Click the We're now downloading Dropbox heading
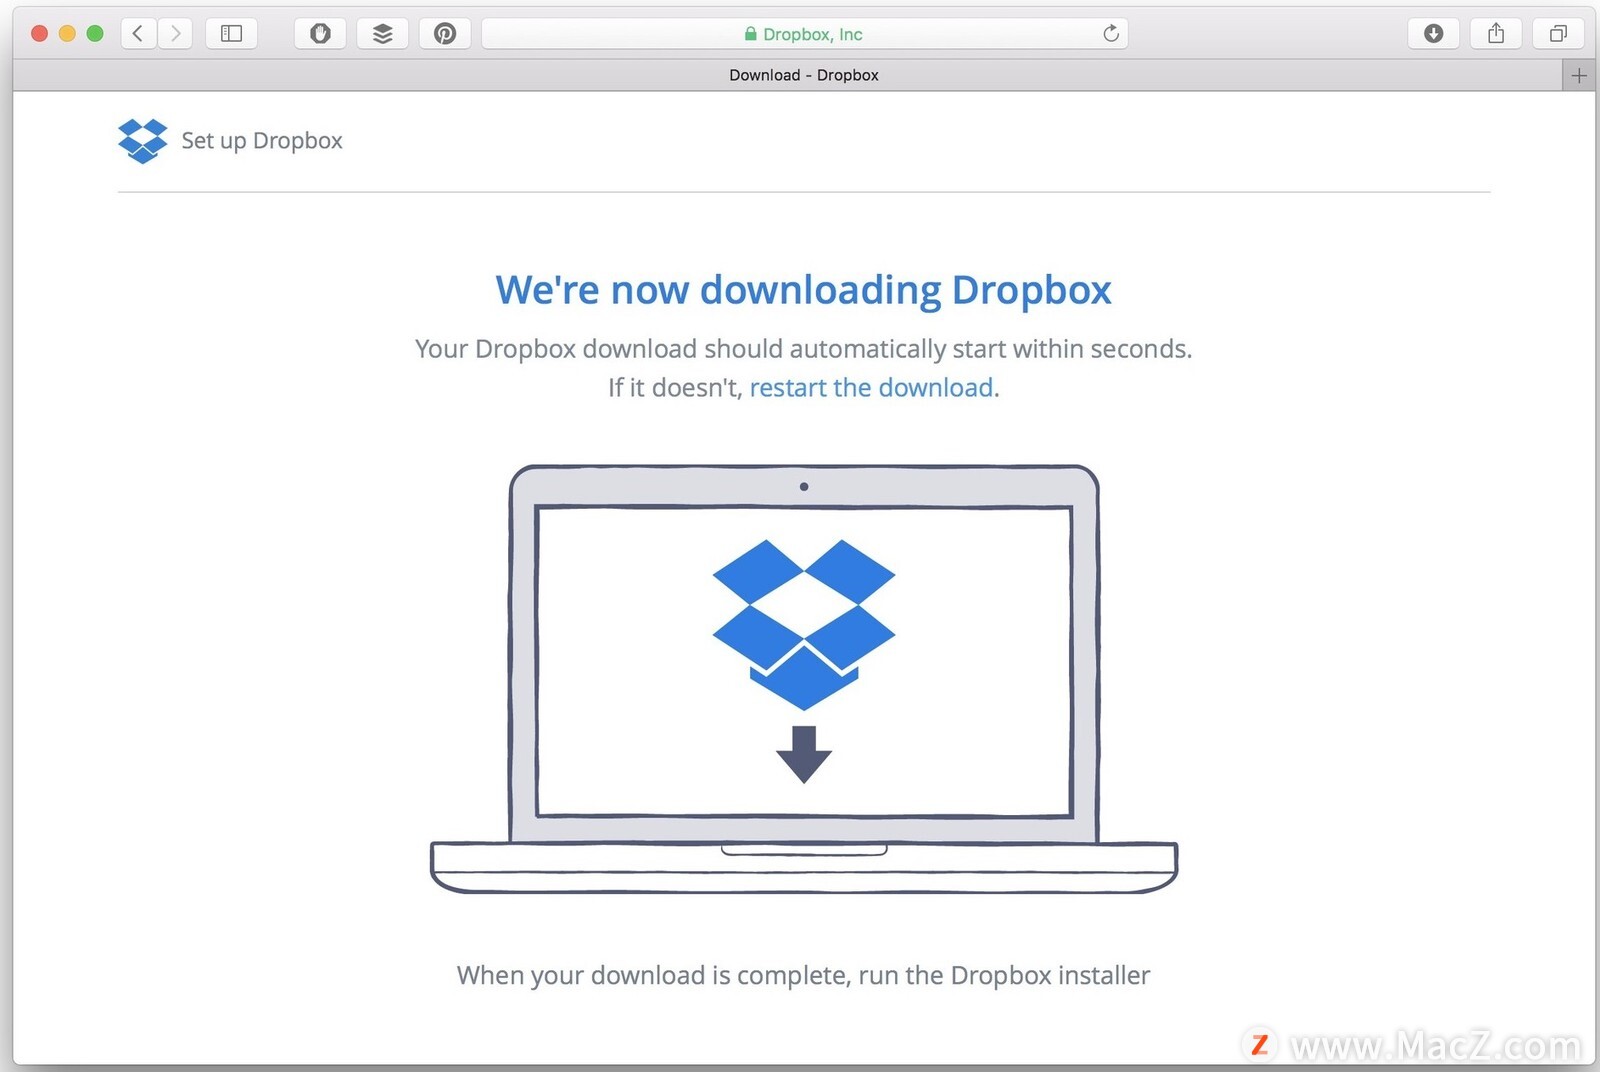 pyautogui.click(x=803, y=290)
